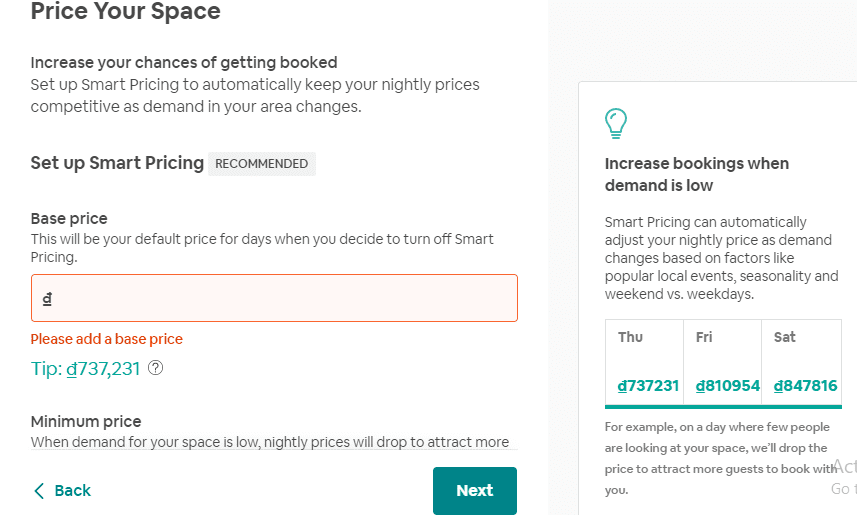This screenshot has width=857, height=515.
Task: Select Friday price ₫810954 in example table
Action: [727, 386]
